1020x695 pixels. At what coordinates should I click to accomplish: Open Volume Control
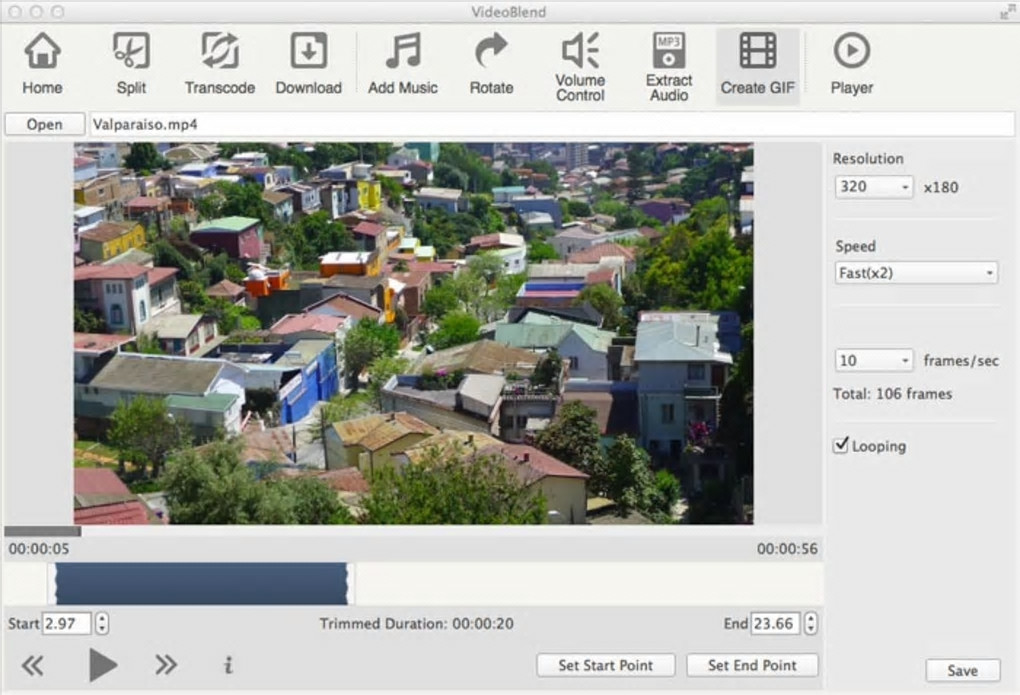click(580, 68)
